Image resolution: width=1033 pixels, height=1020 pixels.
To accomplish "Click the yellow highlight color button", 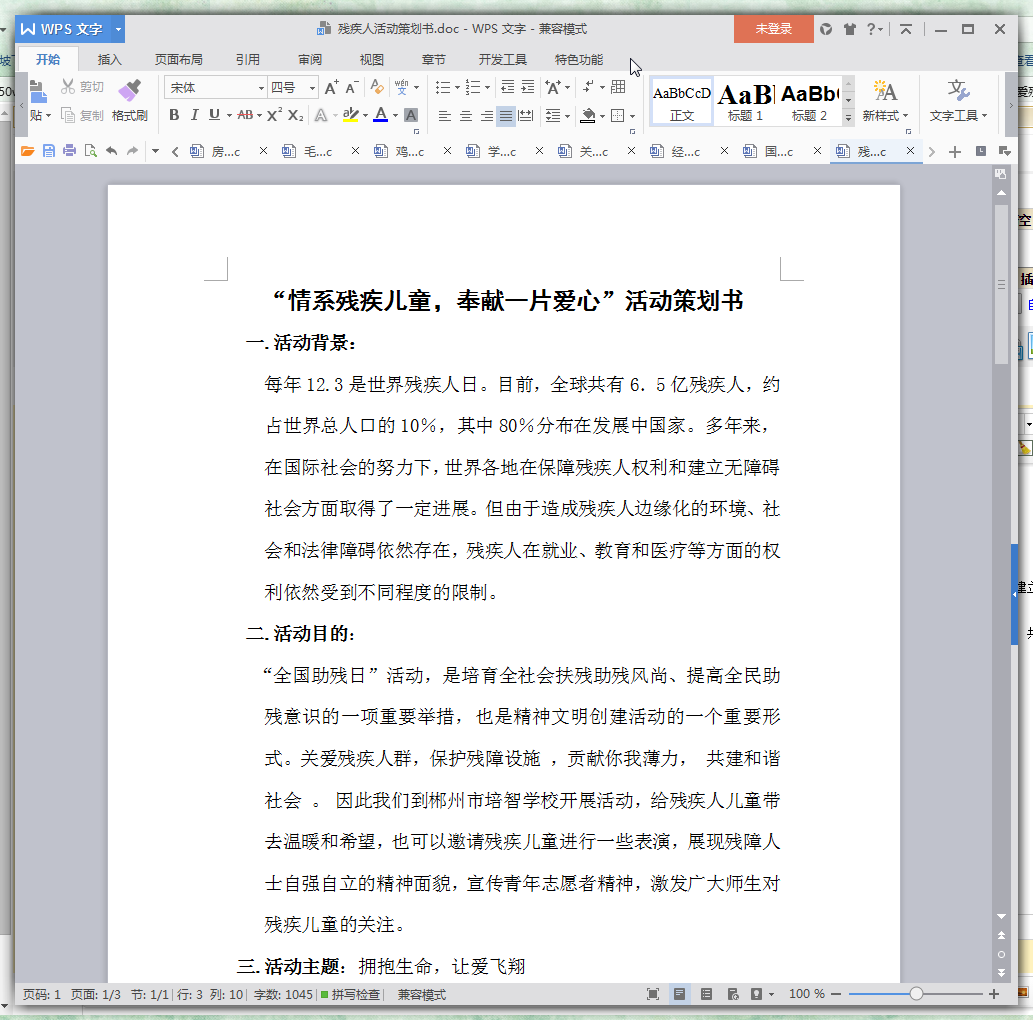I will [350, 115].
